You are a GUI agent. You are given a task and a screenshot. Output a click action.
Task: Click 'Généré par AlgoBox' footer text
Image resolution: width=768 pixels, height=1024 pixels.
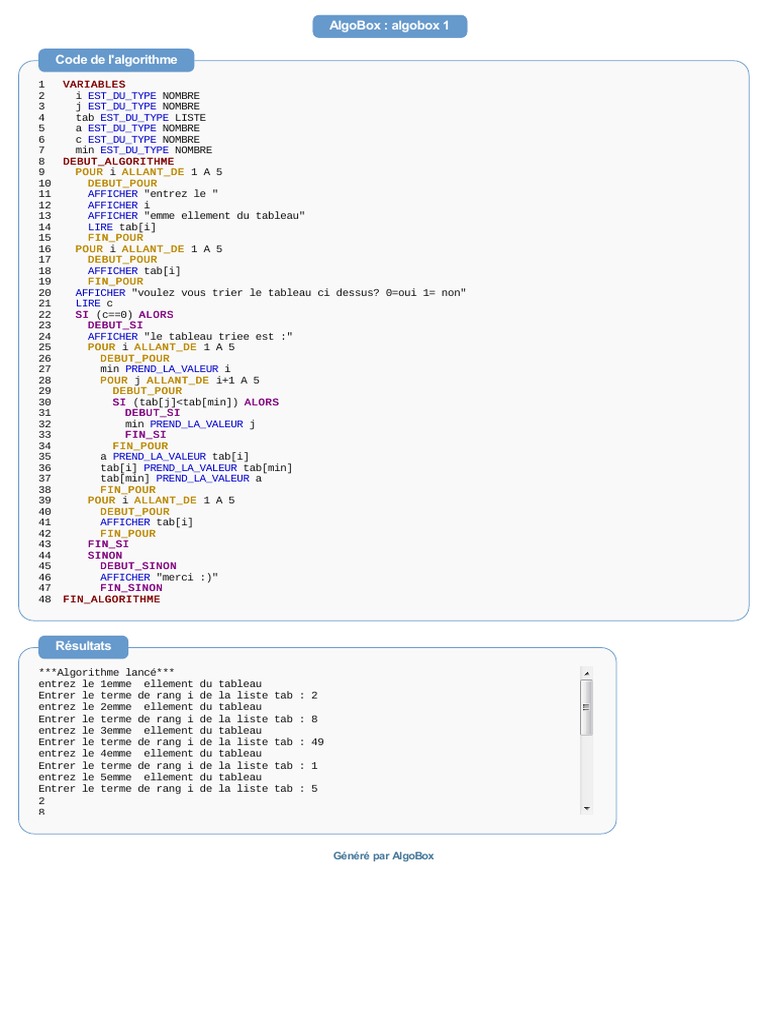click(x=383, y=856)
